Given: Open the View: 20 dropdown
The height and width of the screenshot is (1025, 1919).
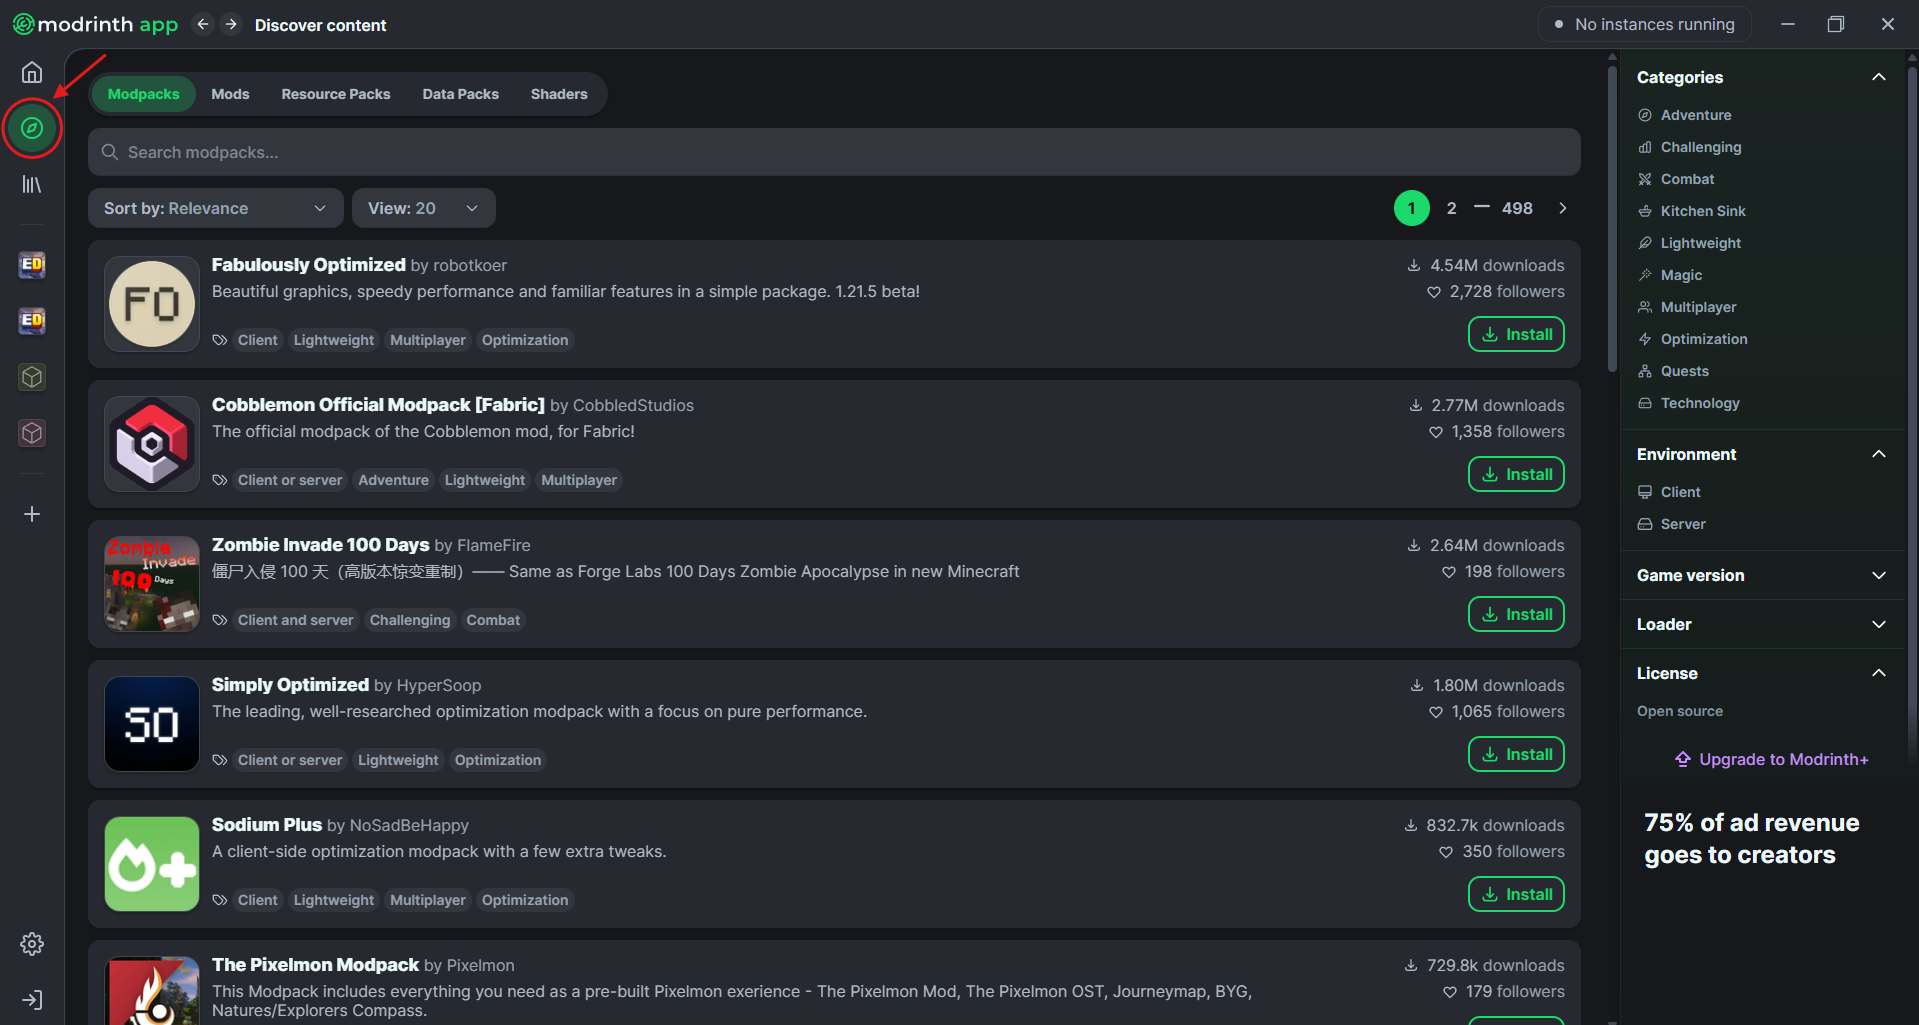Looking at the screenshot, I should tap(423, 208).
